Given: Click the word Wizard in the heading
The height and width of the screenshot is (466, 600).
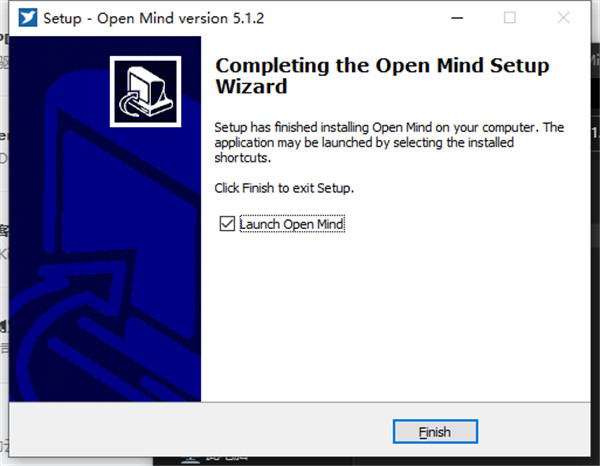Looking at the screenshot, I should tap(251, 86).
